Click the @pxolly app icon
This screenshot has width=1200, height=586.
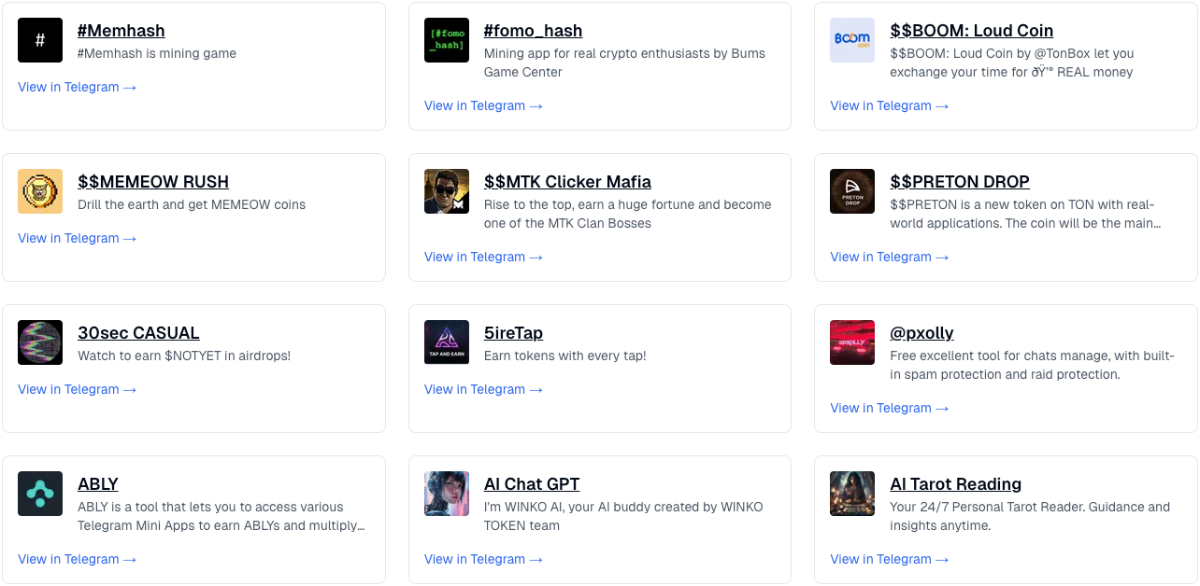pos(852,342)
